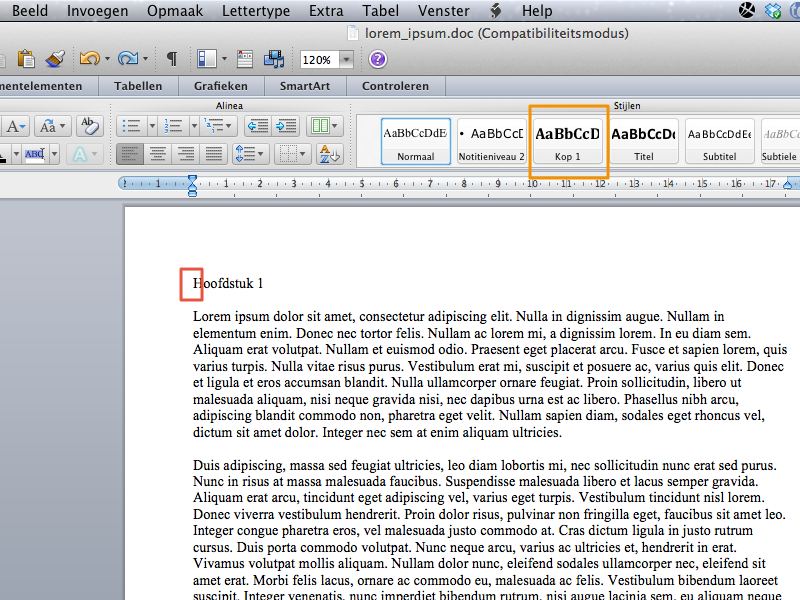Click the grow font A button
Screen dimensions: 800x600
(15, 126)
